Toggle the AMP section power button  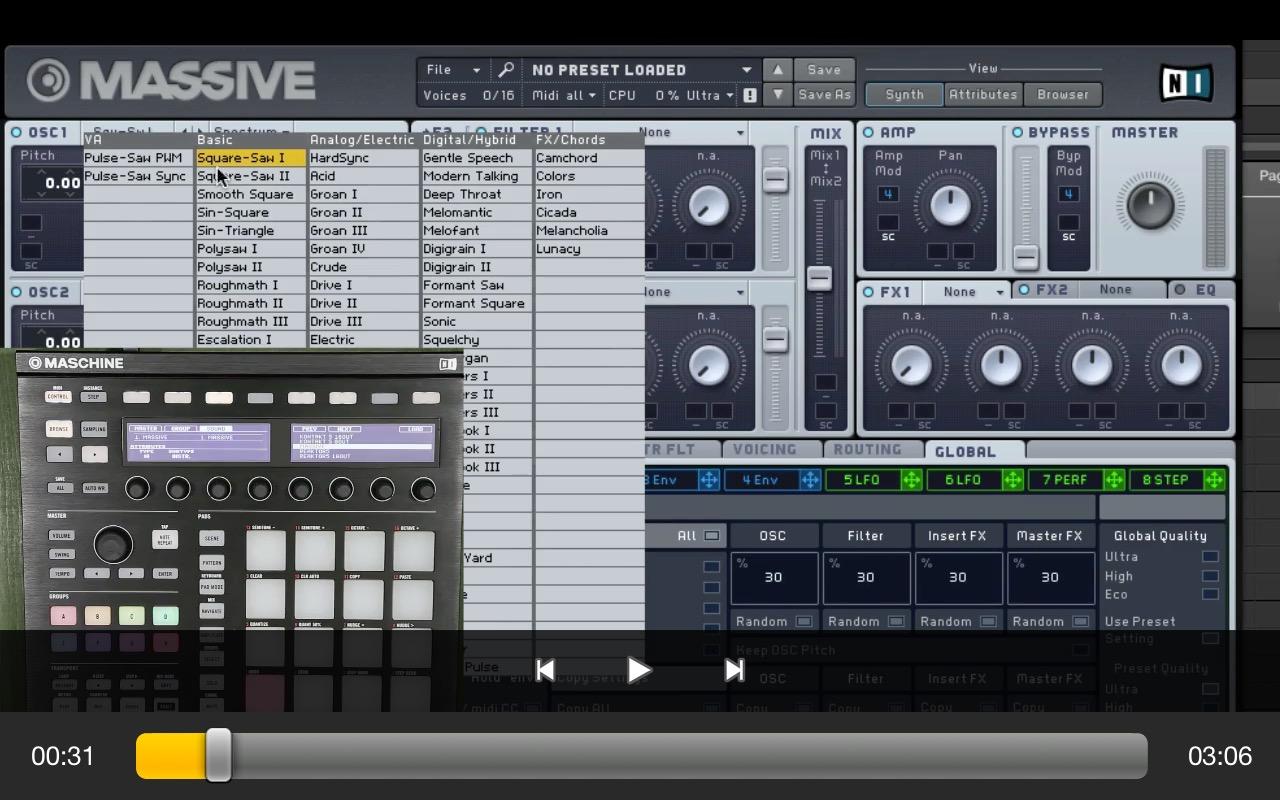868,133
